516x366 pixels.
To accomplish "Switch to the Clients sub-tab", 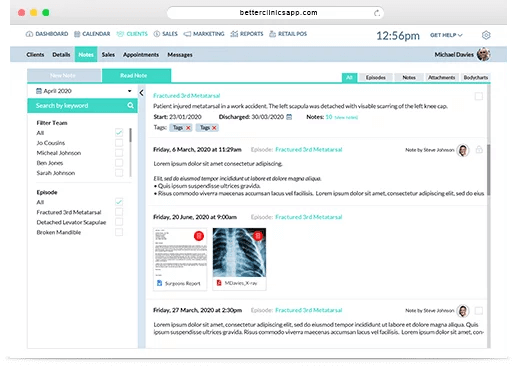I will (35, 55).
